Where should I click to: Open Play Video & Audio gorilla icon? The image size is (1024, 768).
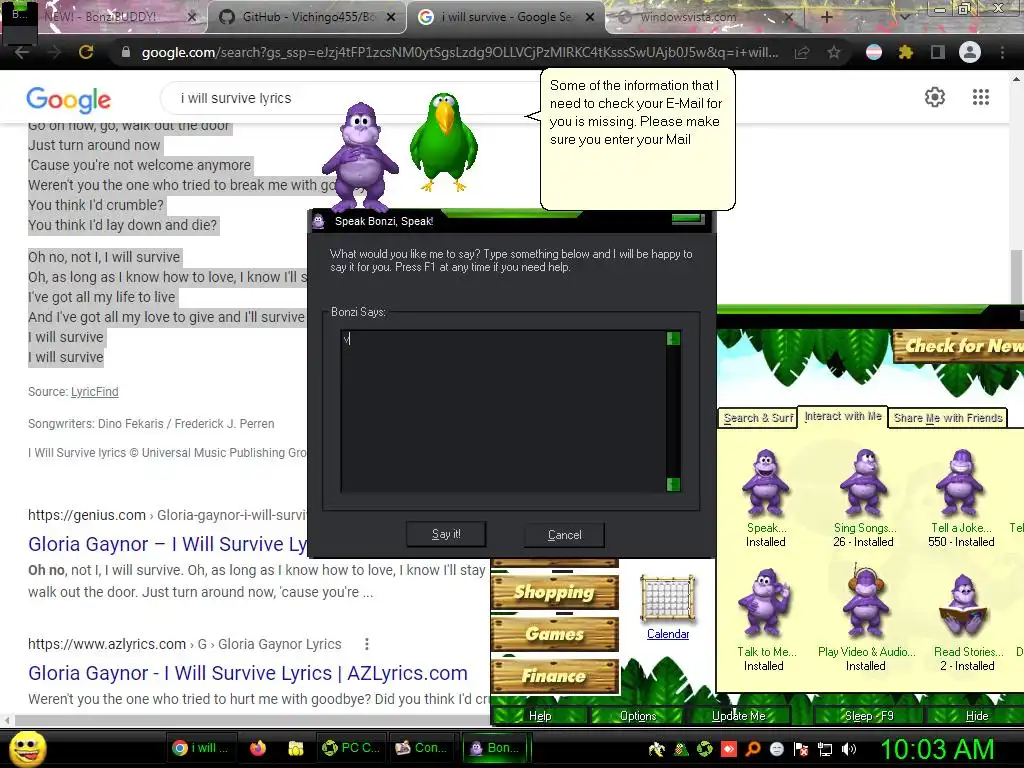[x=866, y=601]
